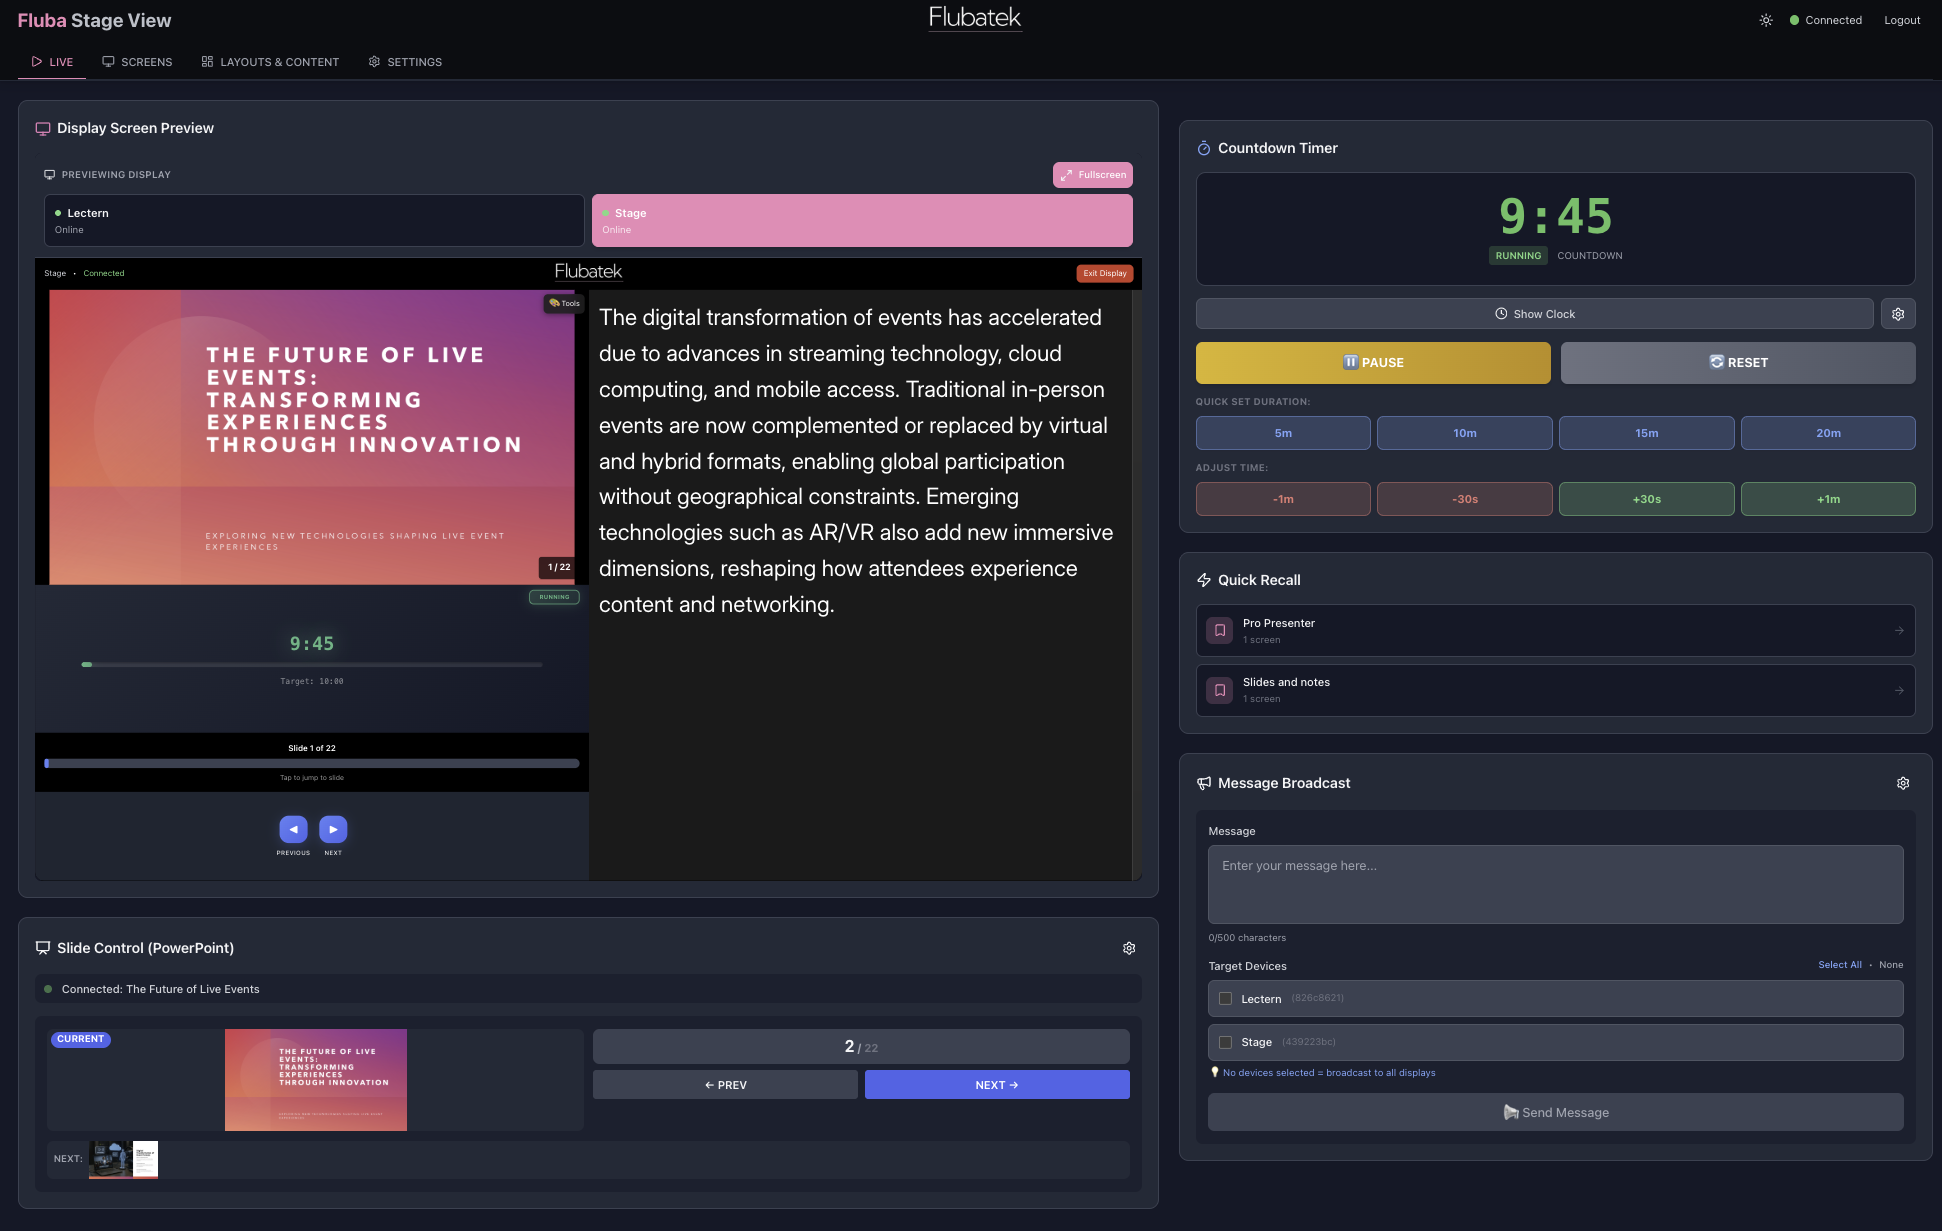Click the preview Next slide arrow button
The image size is (1942, 1231).
click(x=333, y=829)
